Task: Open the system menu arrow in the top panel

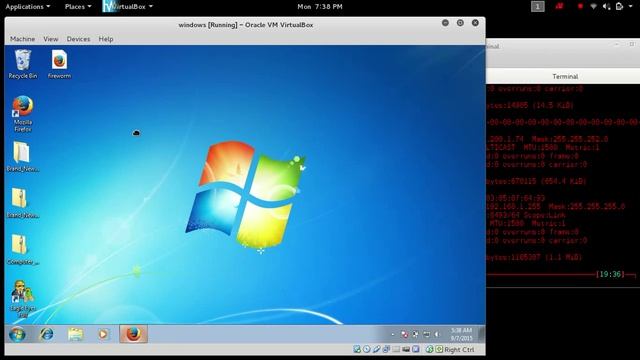Action: (631, 7)
